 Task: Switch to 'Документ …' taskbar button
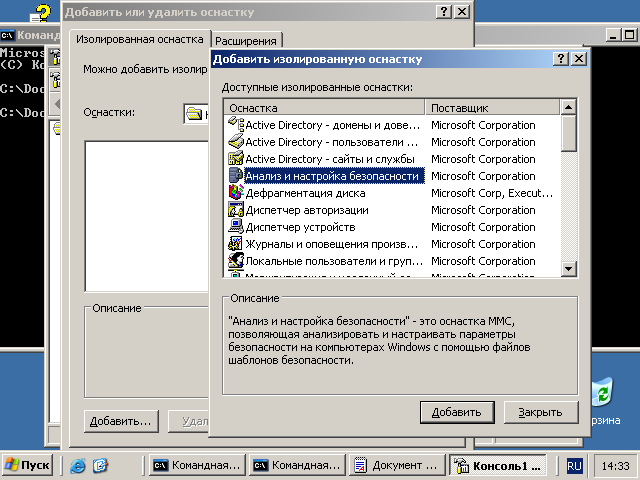(x=397, y=465)
